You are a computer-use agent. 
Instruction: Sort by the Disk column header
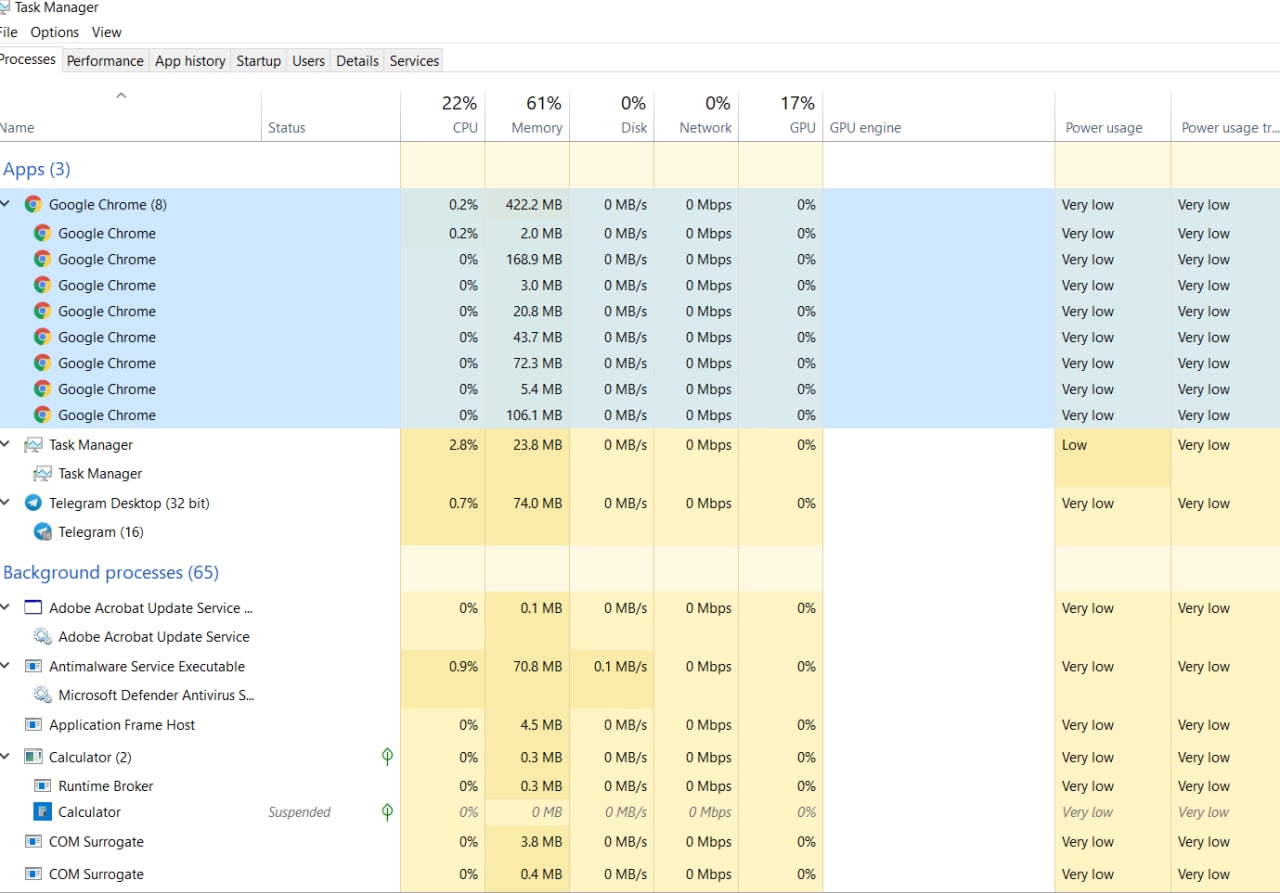pyautogui.click(x=612, y=116)
